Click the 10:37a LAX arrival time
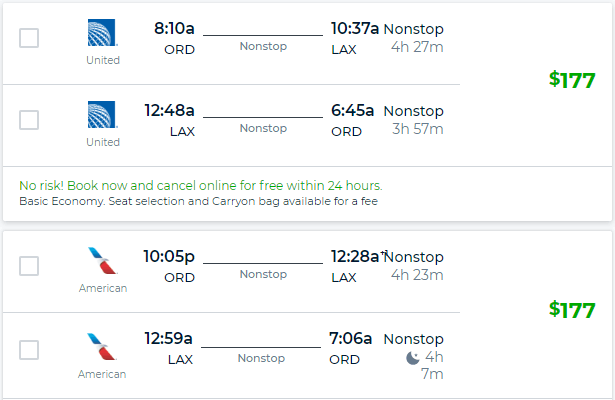This screenshot has height=400, width=615. pyautogui.click(x=355, y=28)
